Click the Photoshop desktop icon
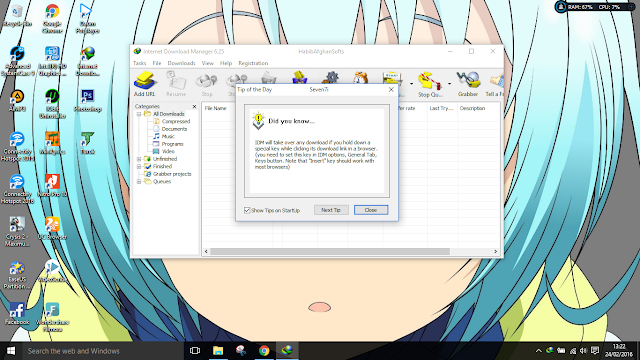The image size is (640, 360). [x=87, y=100]
